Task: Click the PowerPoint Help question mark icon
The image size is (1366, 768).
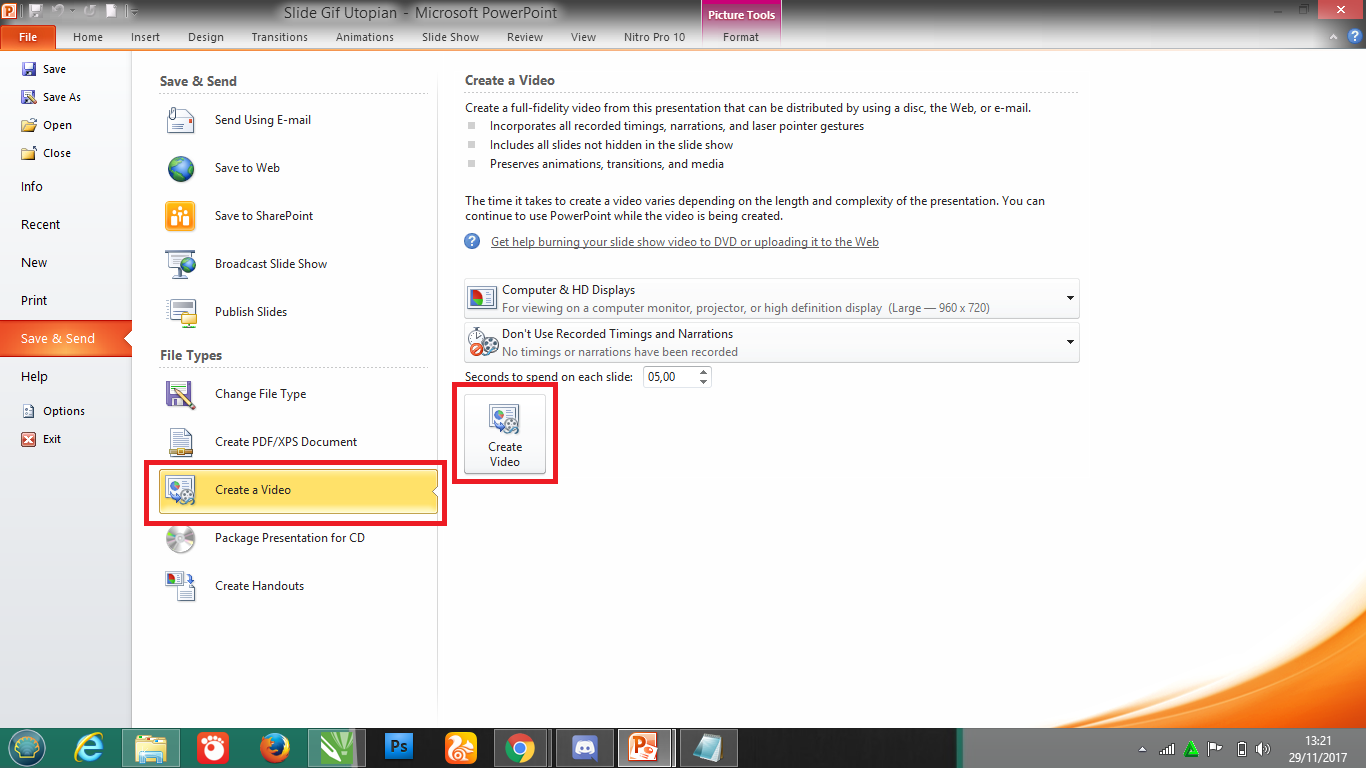Action: 1354,36
